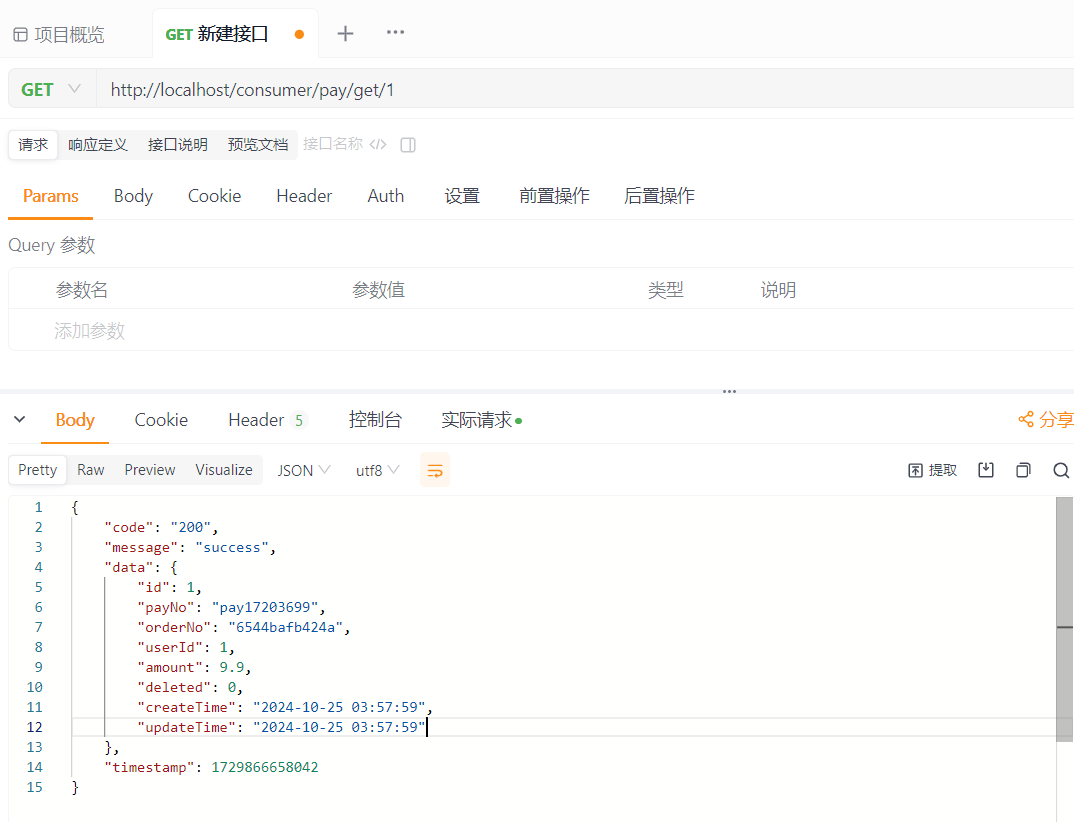Toggle the word wrap icon

click(x=435, y=471)
